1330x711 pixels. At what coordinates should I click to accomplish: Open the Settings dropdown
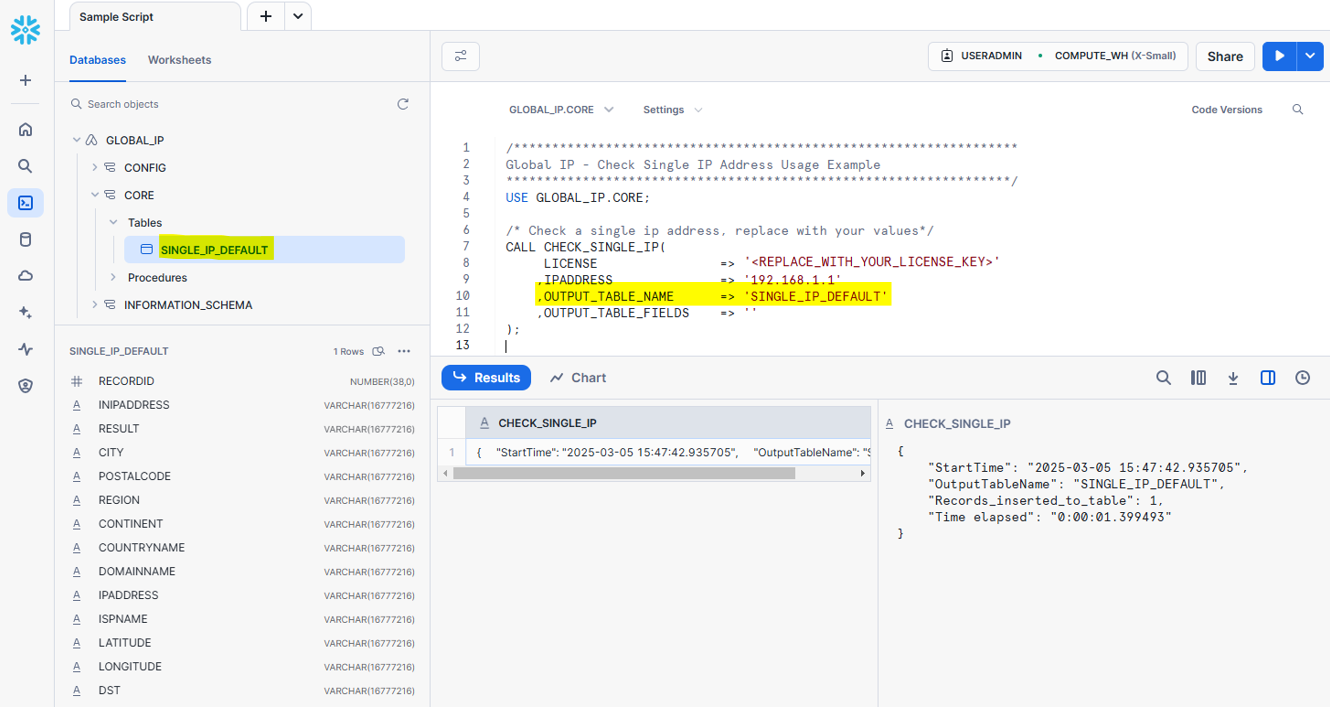672,110
